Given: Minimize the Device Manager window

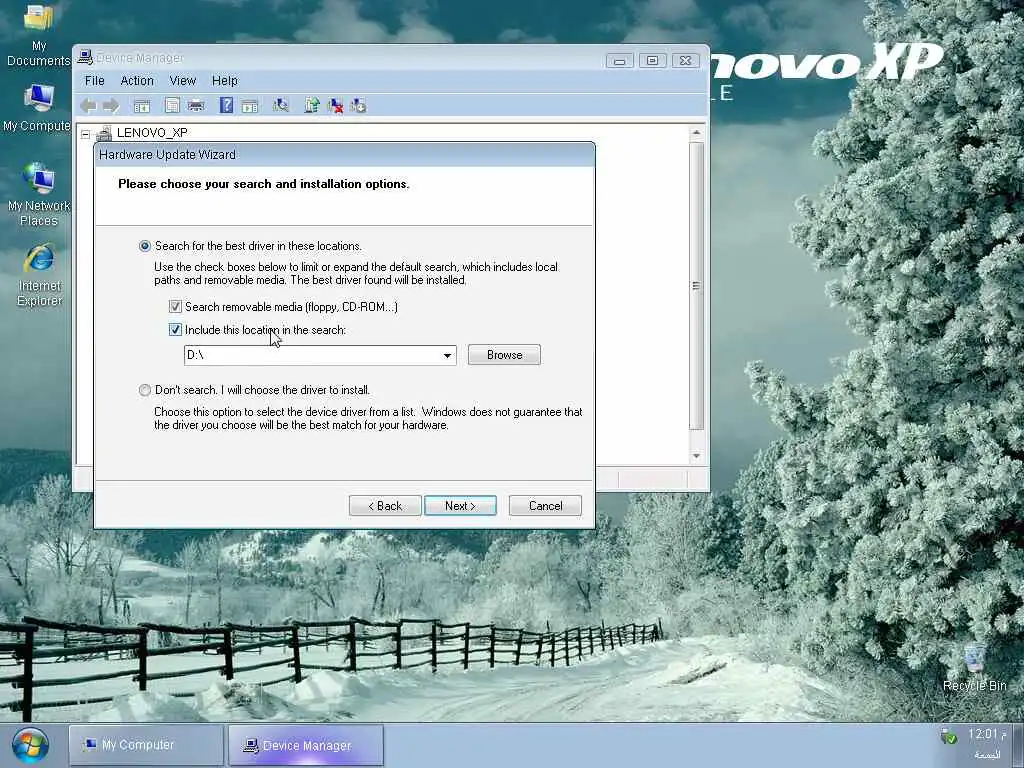Looking at the screenshot, I should (619, 61).
